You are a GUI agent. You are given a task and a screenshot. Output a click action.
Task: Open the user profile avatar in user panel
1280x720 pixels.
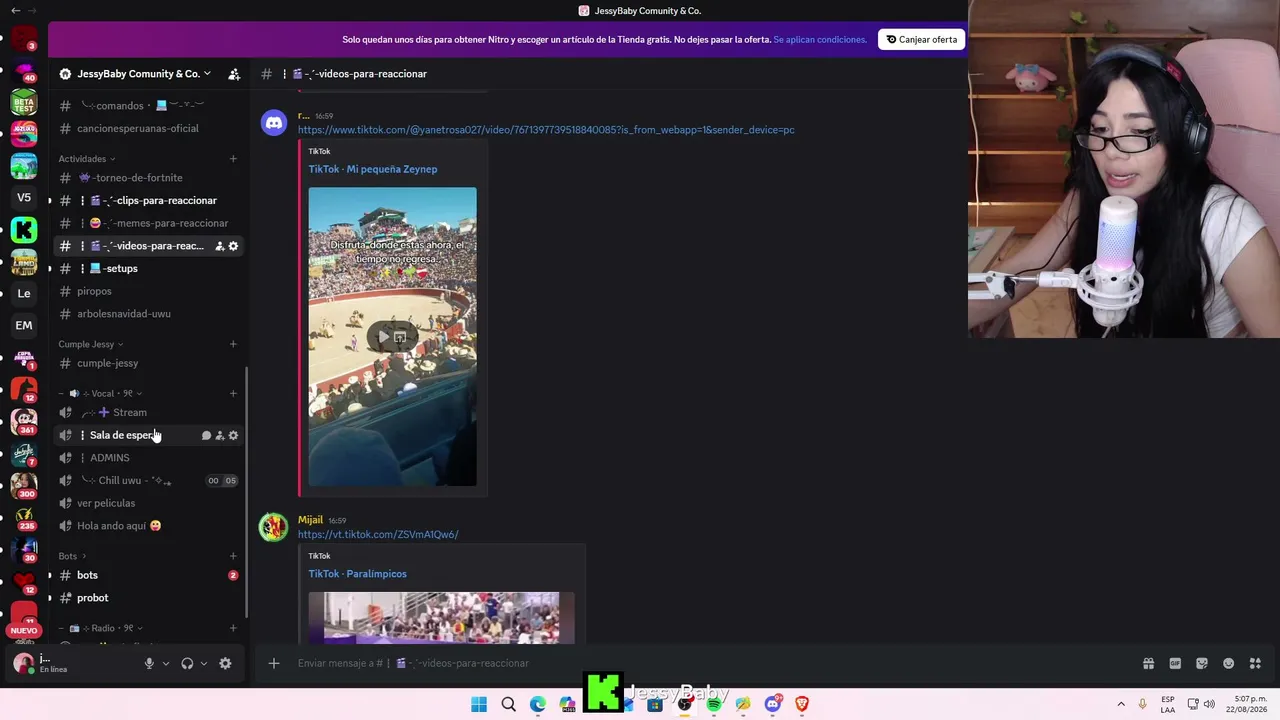coord(23,663)
